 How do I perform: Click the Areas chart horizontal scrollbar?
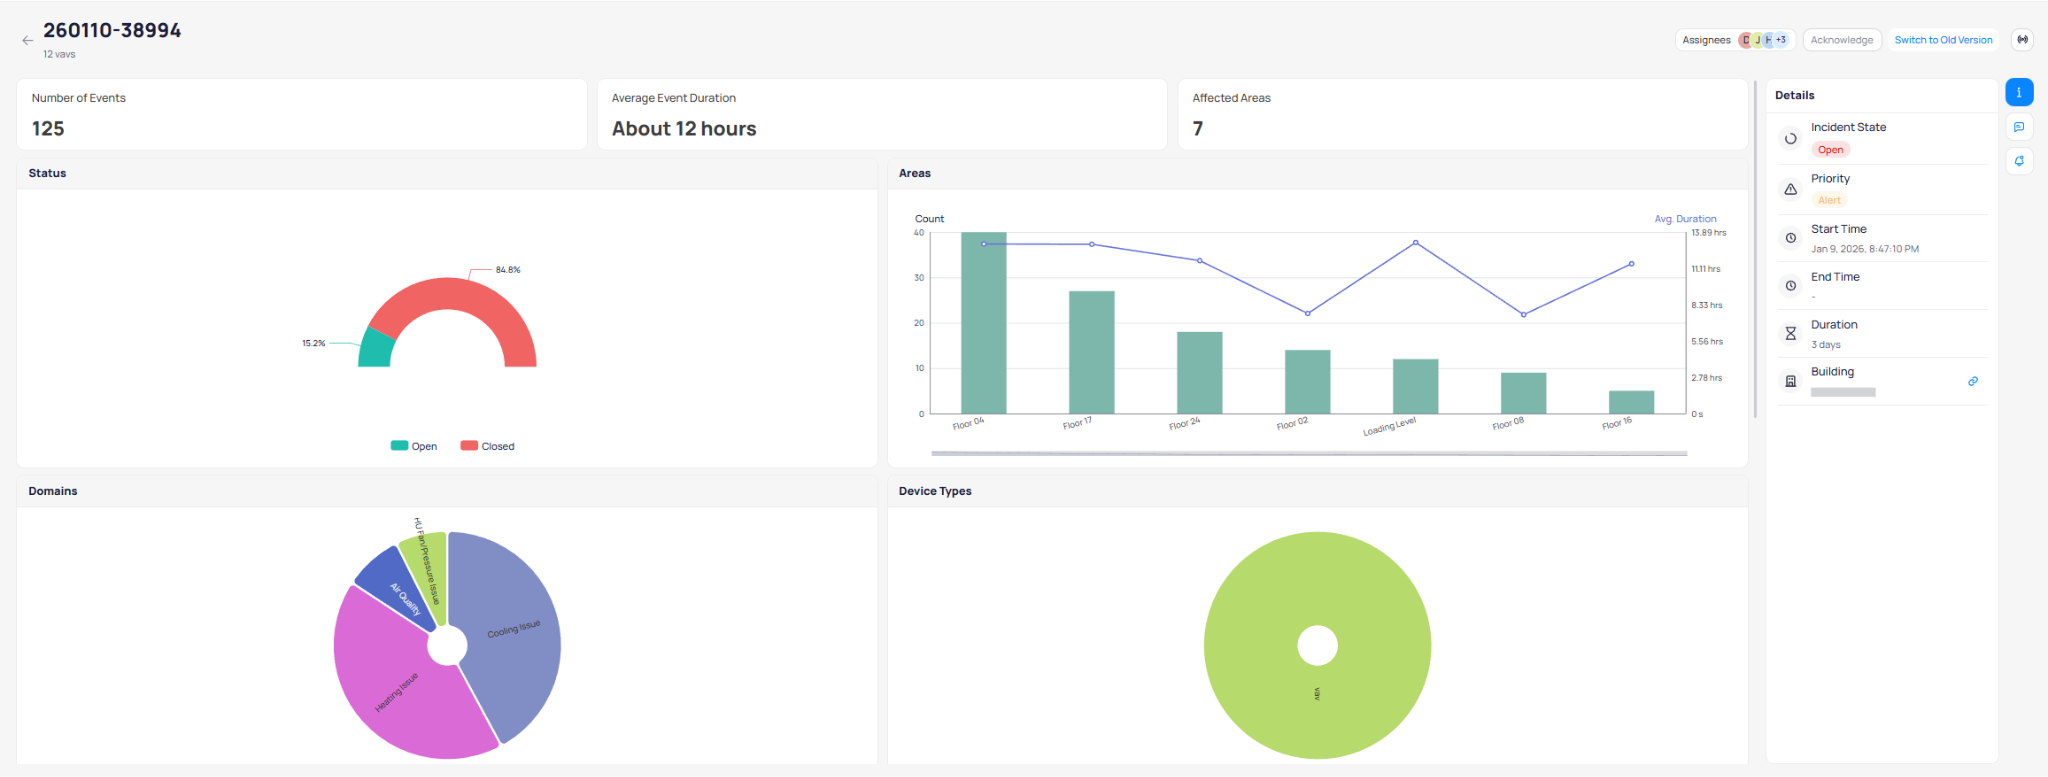click(1308, 454)
